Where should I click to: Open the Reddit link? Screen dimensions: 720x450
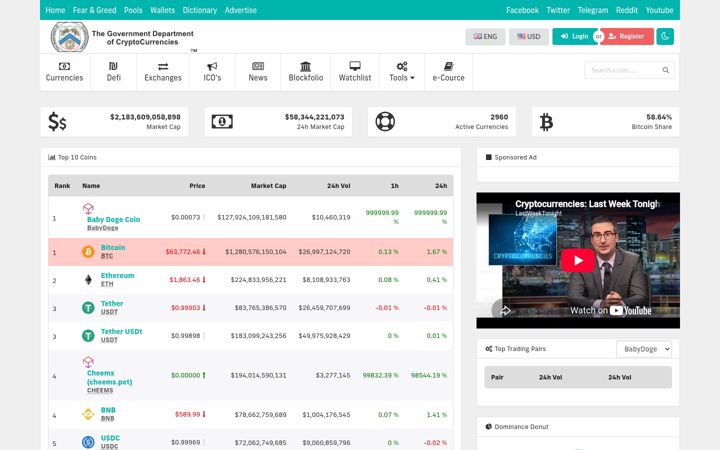click(627, 10)
